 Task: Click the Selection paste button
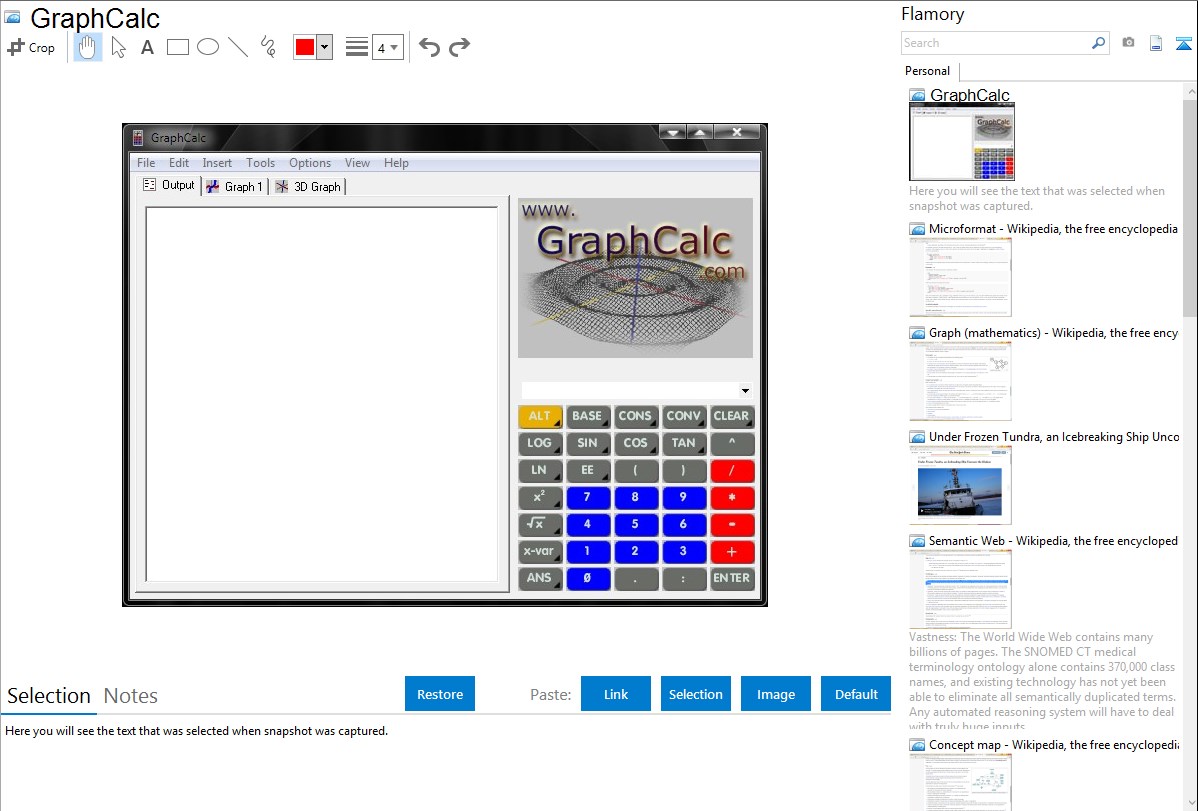pos(696,694)
